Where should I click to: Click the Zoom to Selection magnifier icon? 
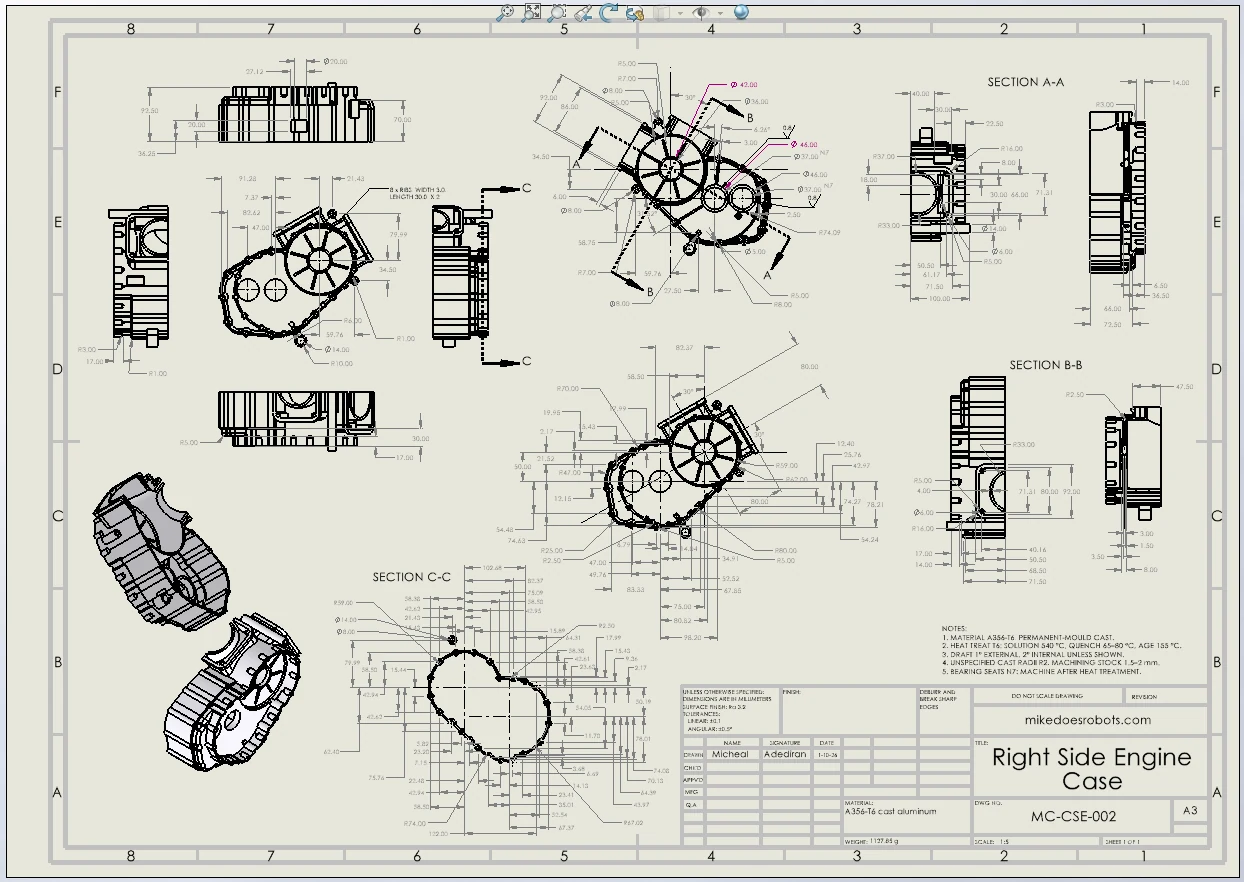[x=557, y=12]
